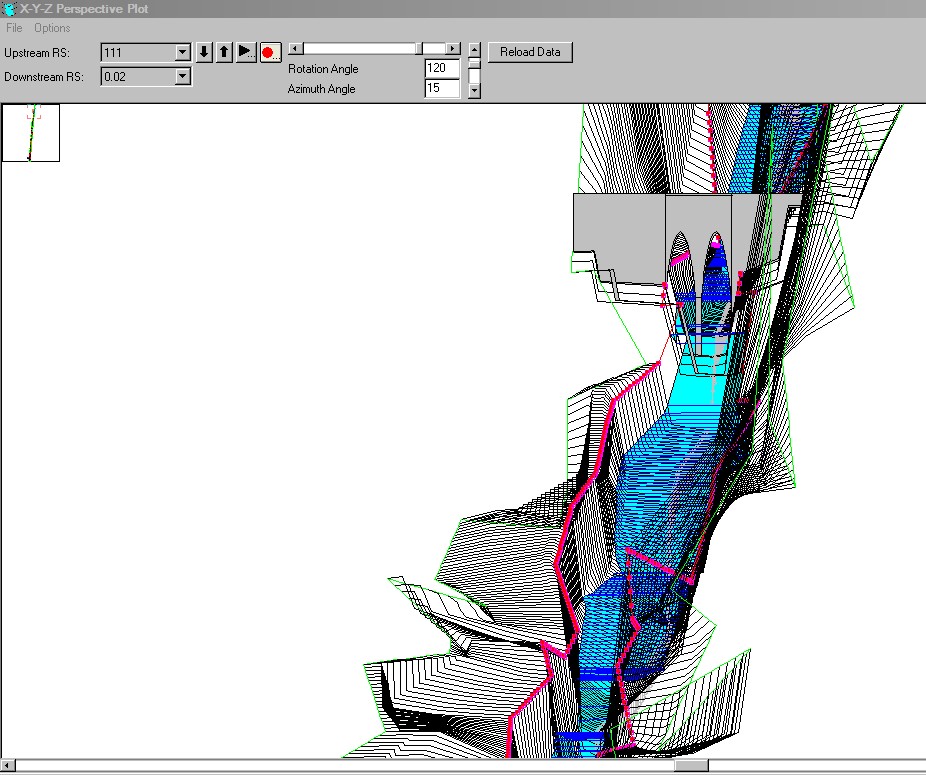Expand the Upstream RS dropdown
Viewport: 926px width, 775px height.
pyautogui.click(x=182, y=53)
